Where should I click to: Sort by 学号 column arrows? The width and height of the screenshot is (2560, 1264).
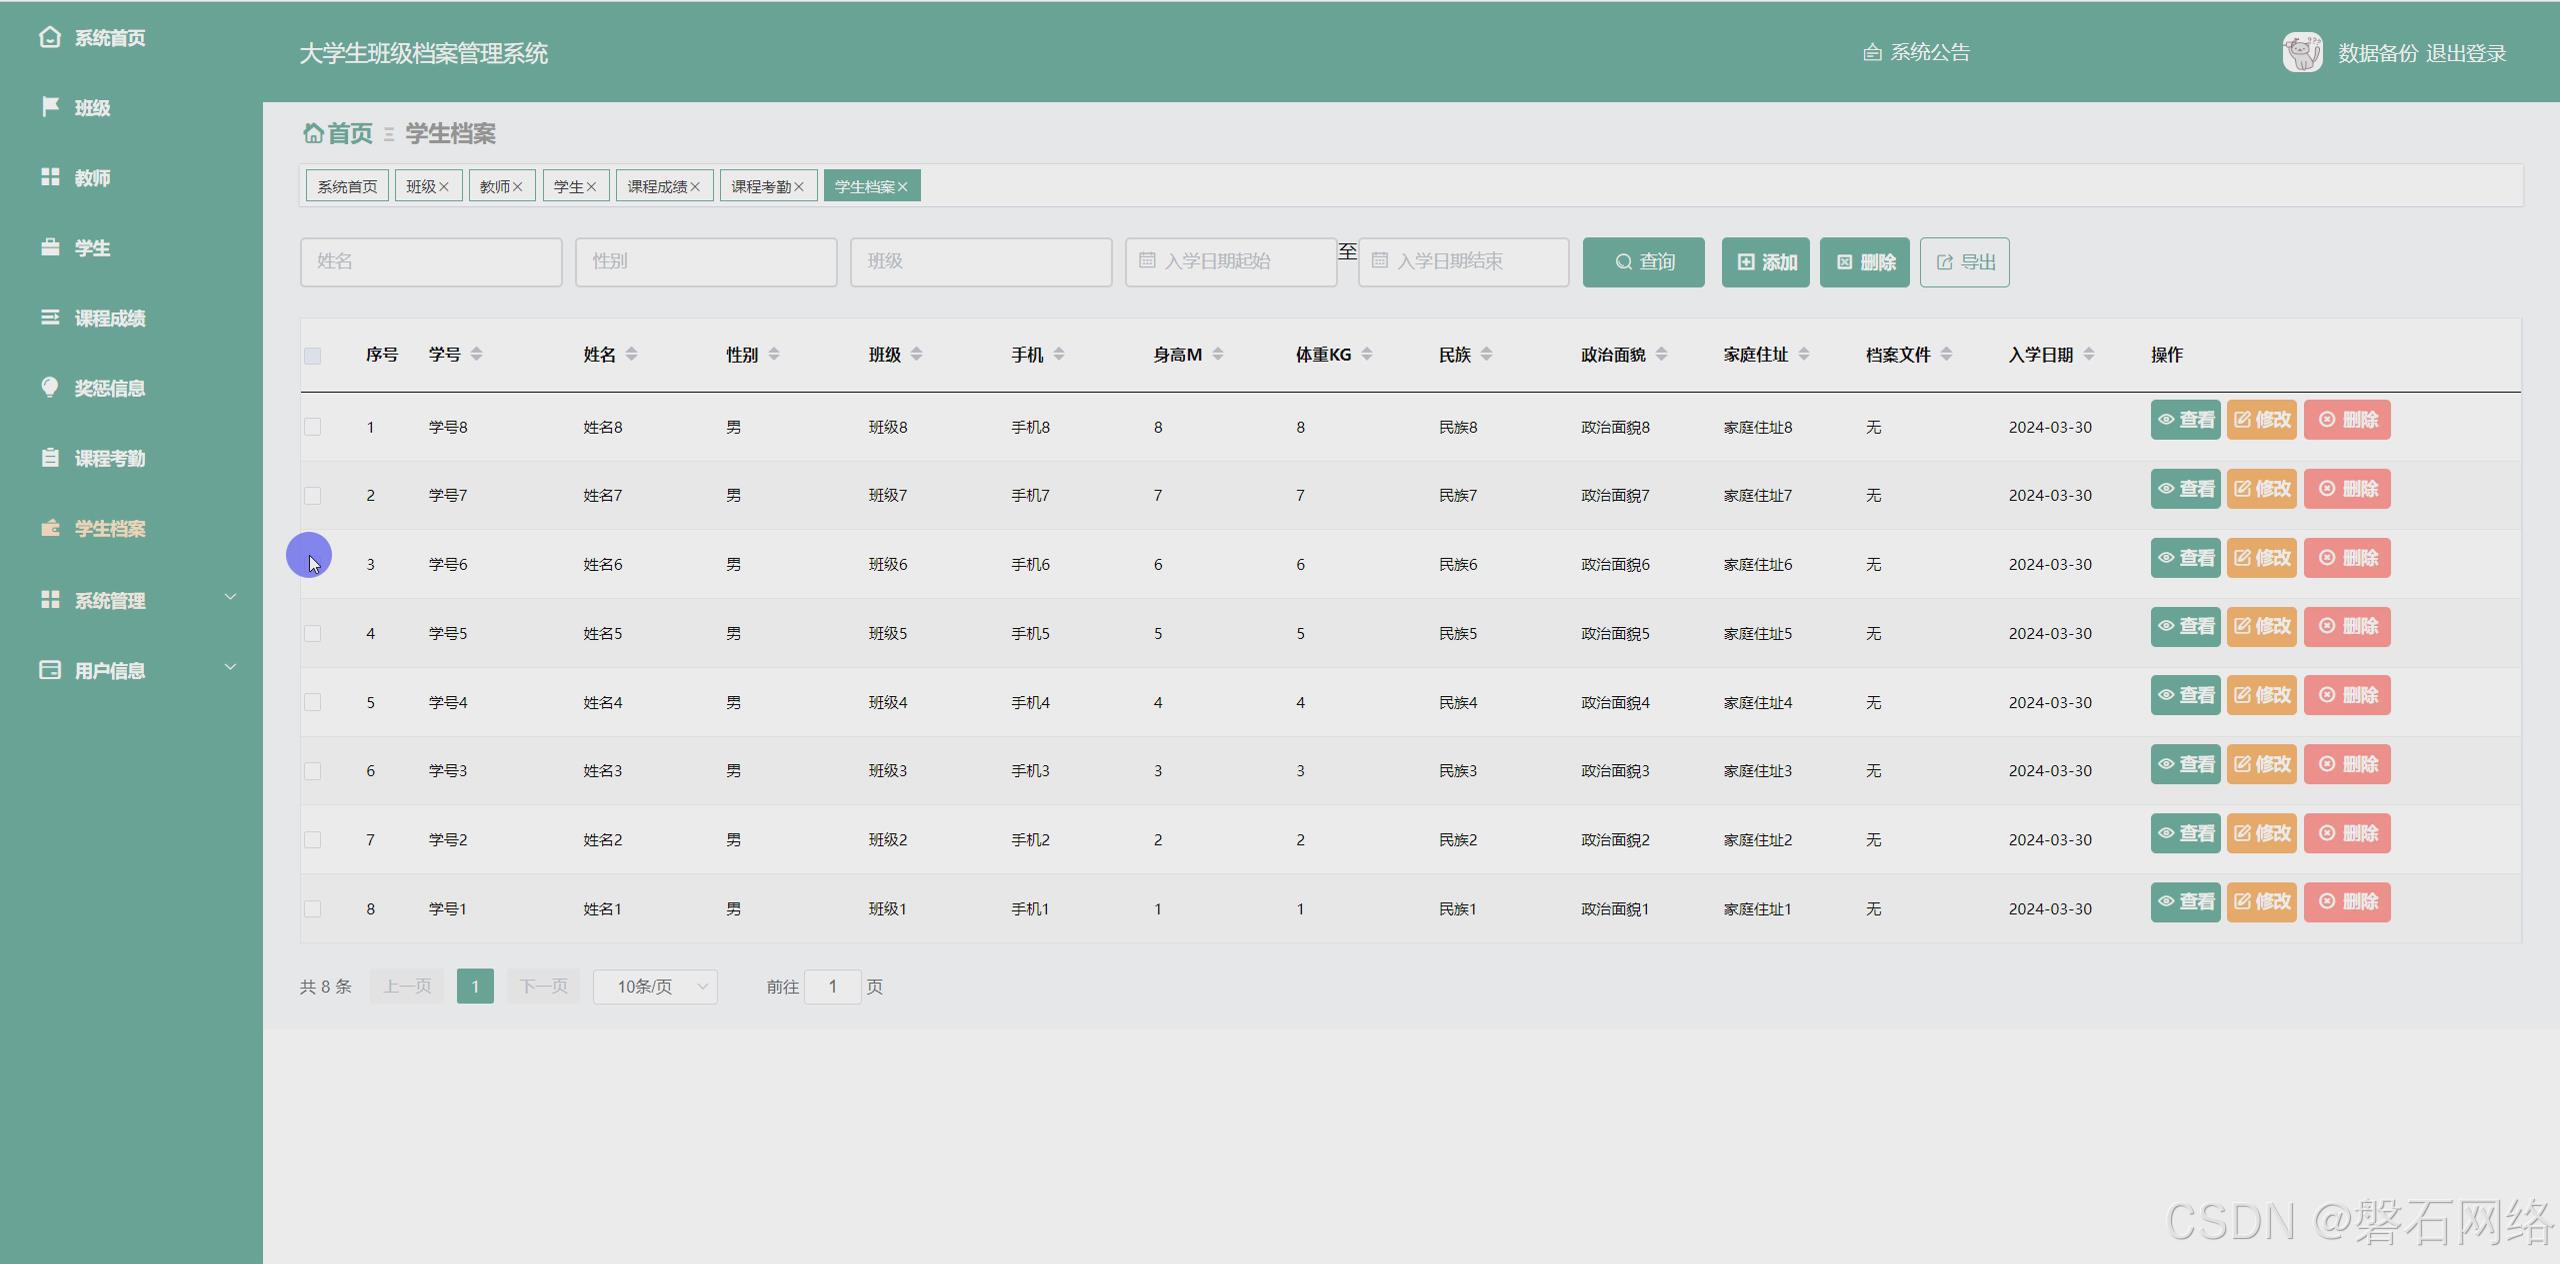477,354
